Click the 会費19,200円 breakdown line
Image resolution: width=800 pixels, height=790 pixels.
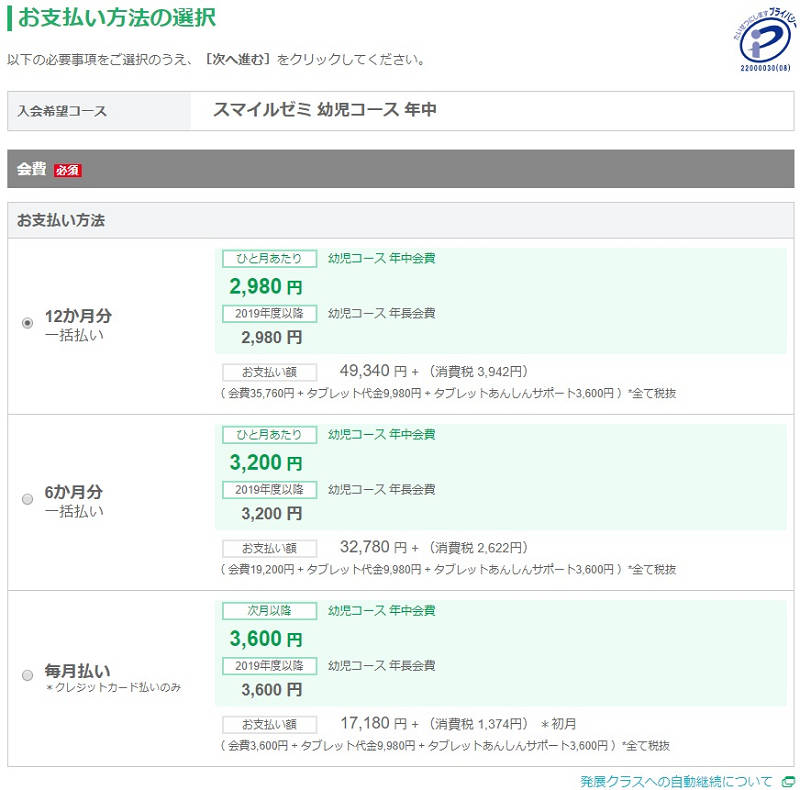[448, 570]
